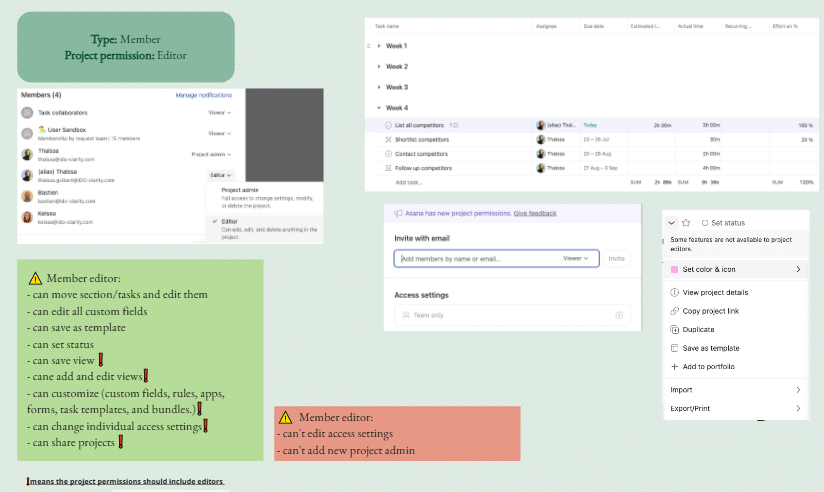The width and height of the screenshot is (824, 492).
Task: Mark Contact competitors task complete
Action: (x=388, y=153)
